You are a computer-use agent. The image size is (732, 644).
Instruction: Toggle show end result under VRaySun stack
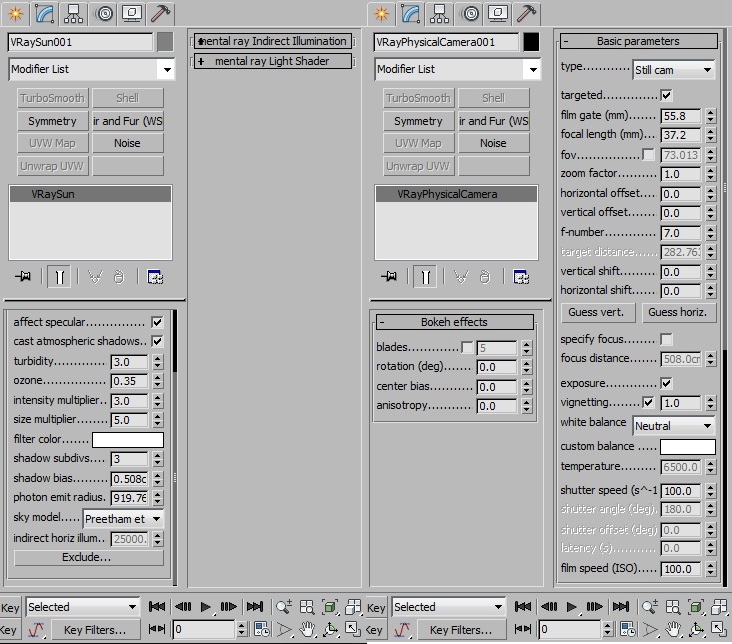59,277
